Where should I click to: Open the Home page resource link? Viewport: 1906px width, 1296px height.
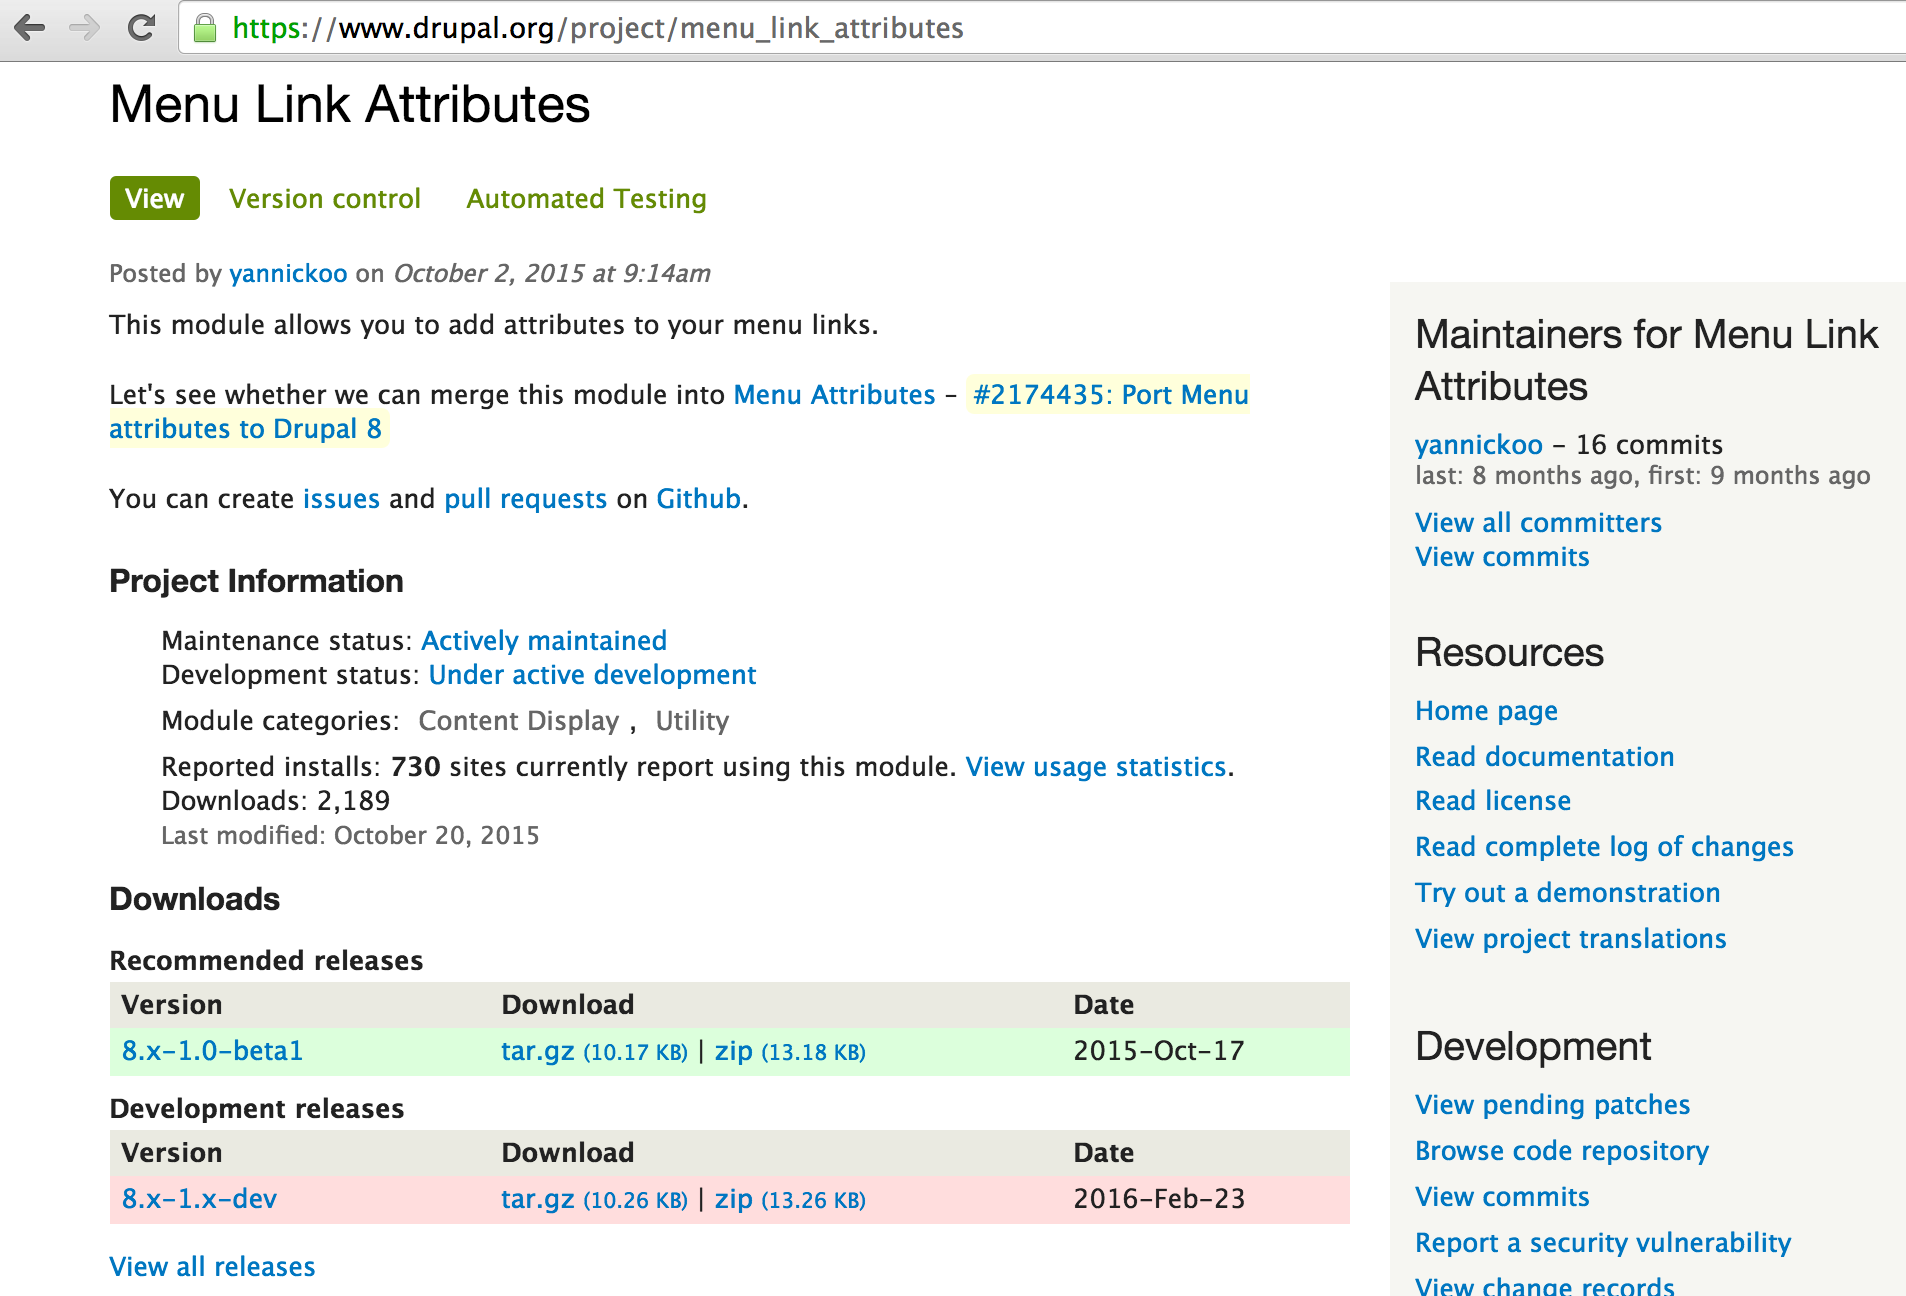(1486, 710)
